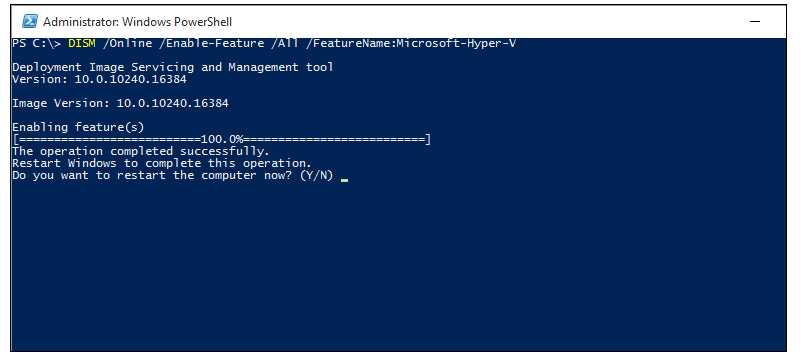The height and width of the screenshot is (361, 807).
Task: Click the /Online parameter in the command
Action: point(128,44)
